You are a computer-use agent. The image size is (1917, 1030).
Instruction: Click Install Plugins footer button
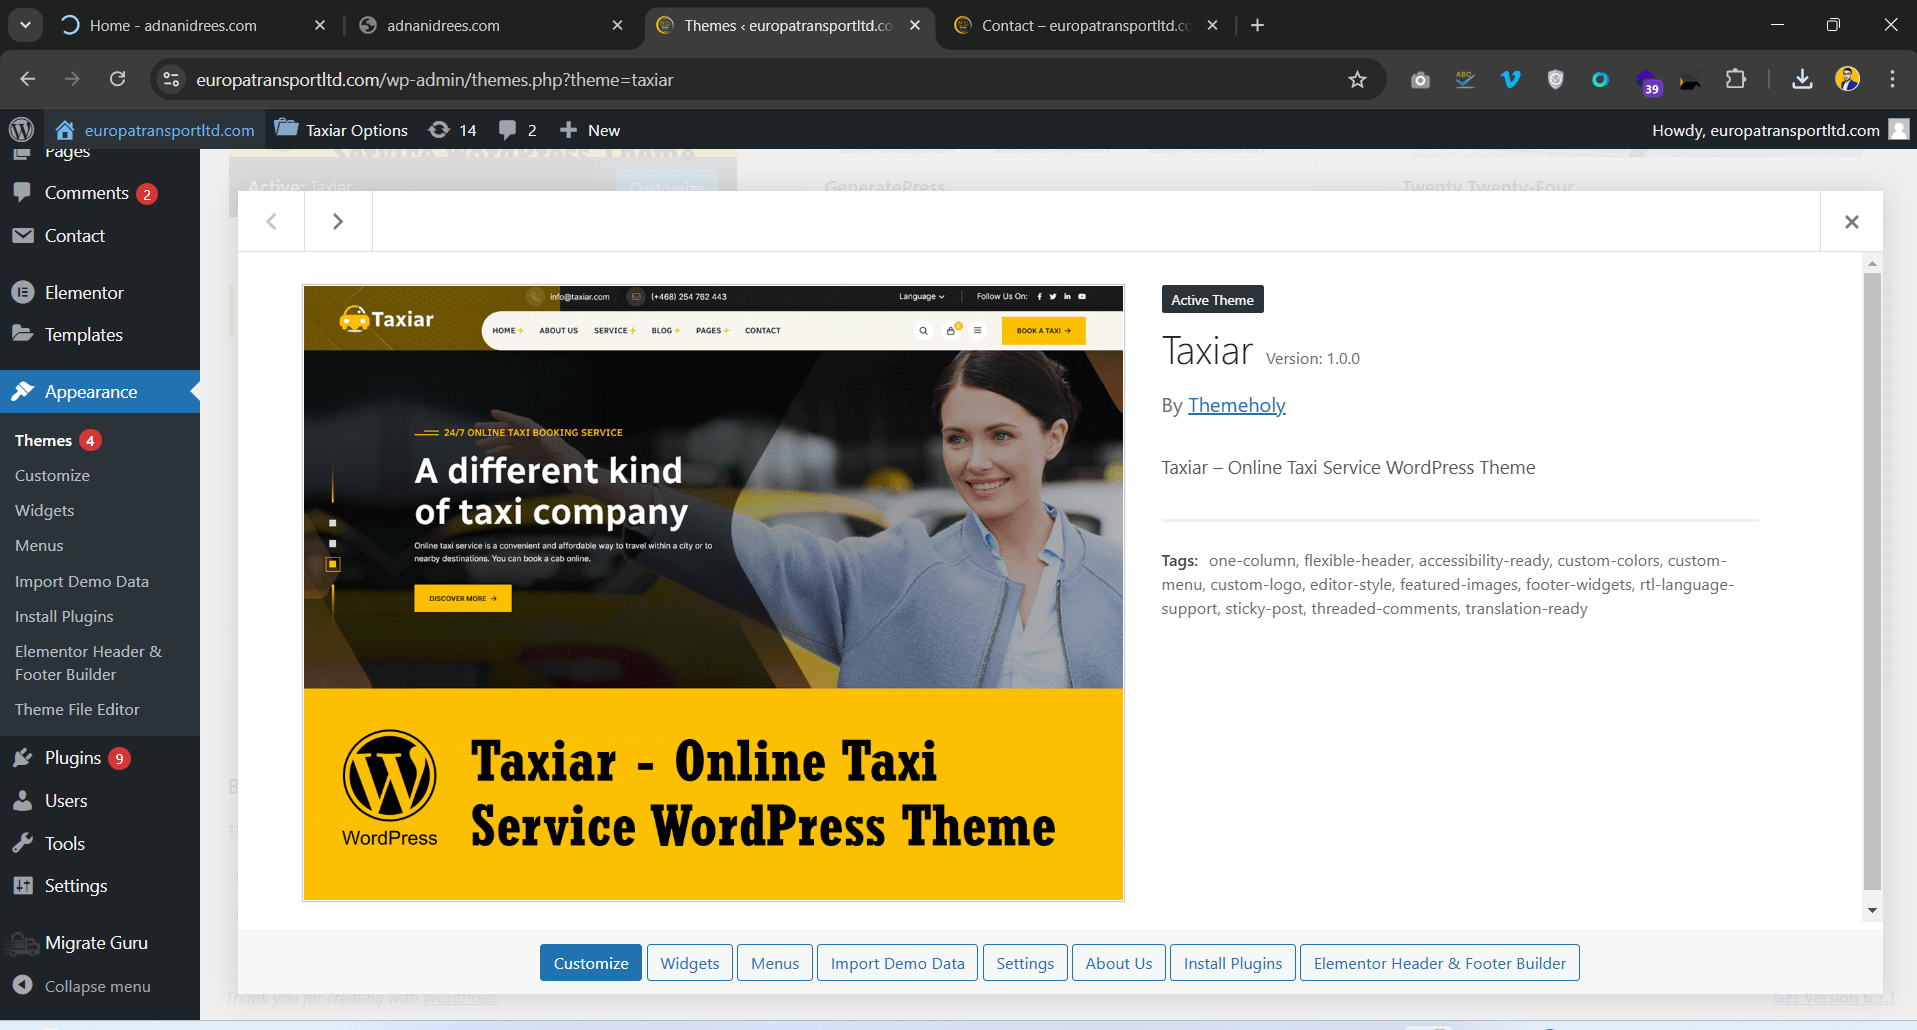pyautogui.click(x=1233, y=963)
